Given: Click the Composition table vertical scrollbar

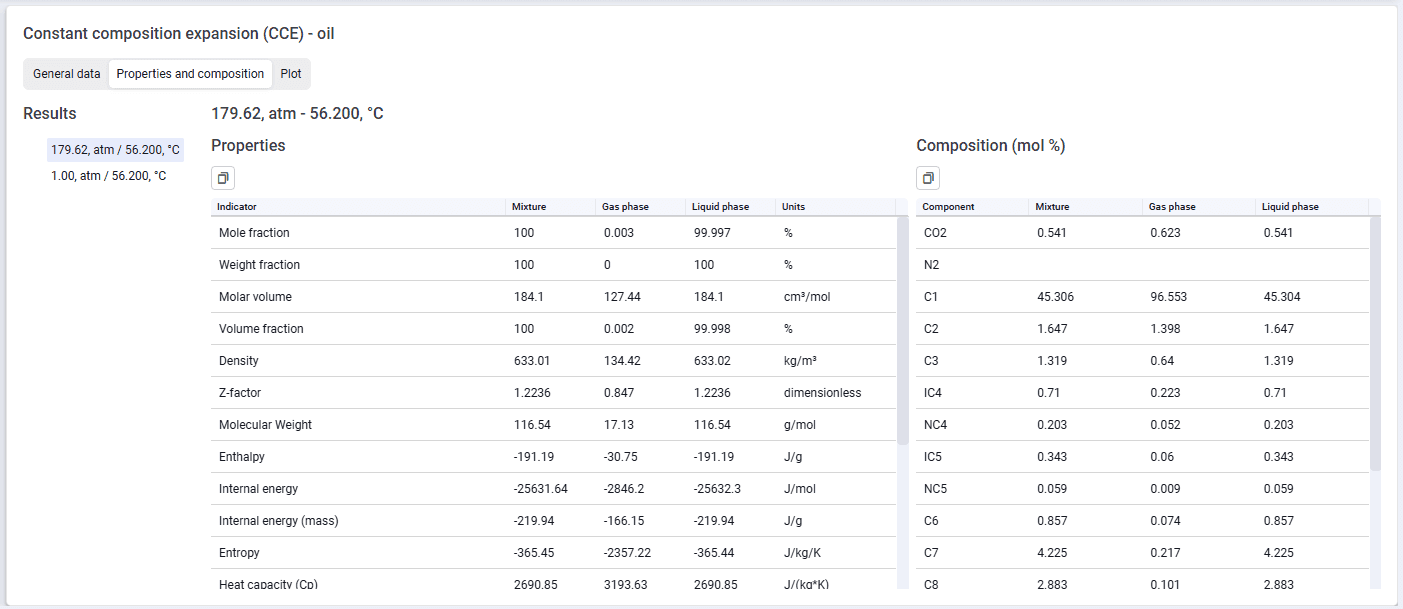Looking at the screenshot, I should click(1375, 343).
